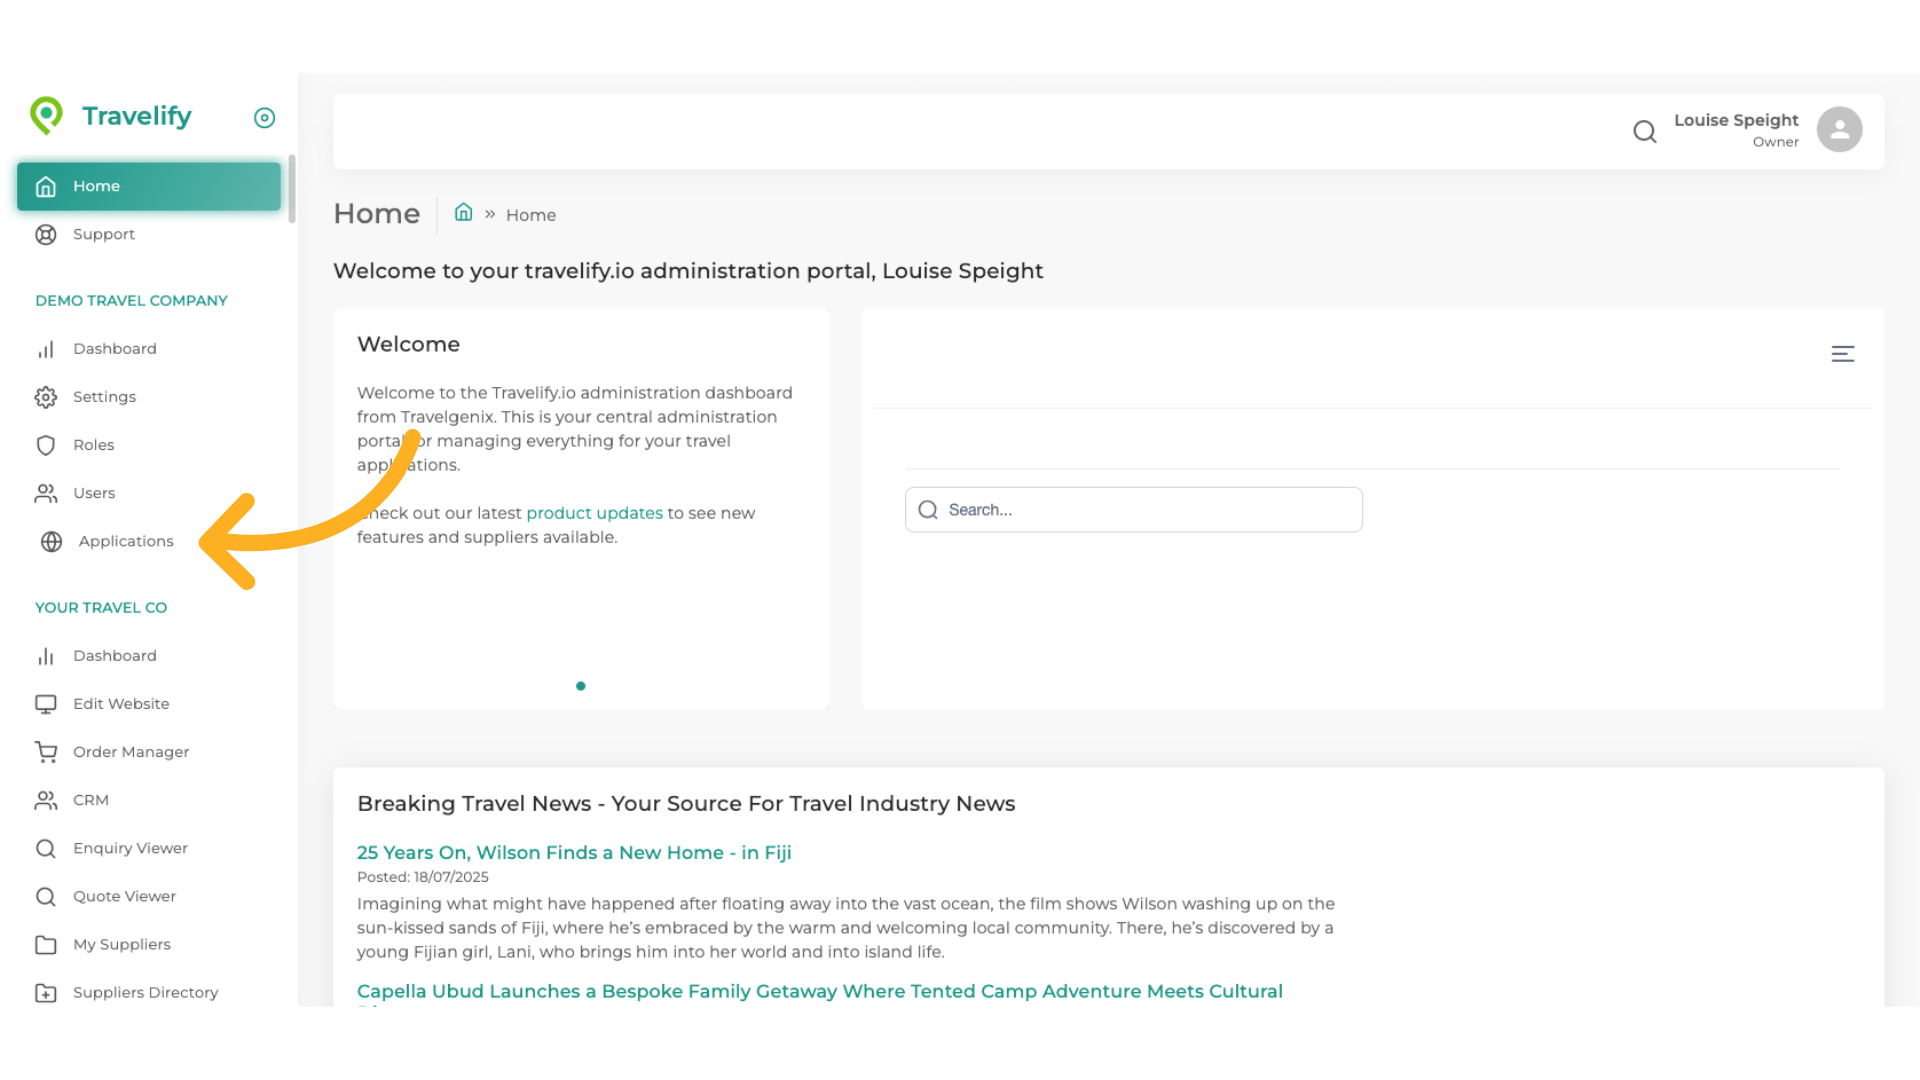
Task: Click the breadcrumb home icon
Action: (x=463, y=213)
